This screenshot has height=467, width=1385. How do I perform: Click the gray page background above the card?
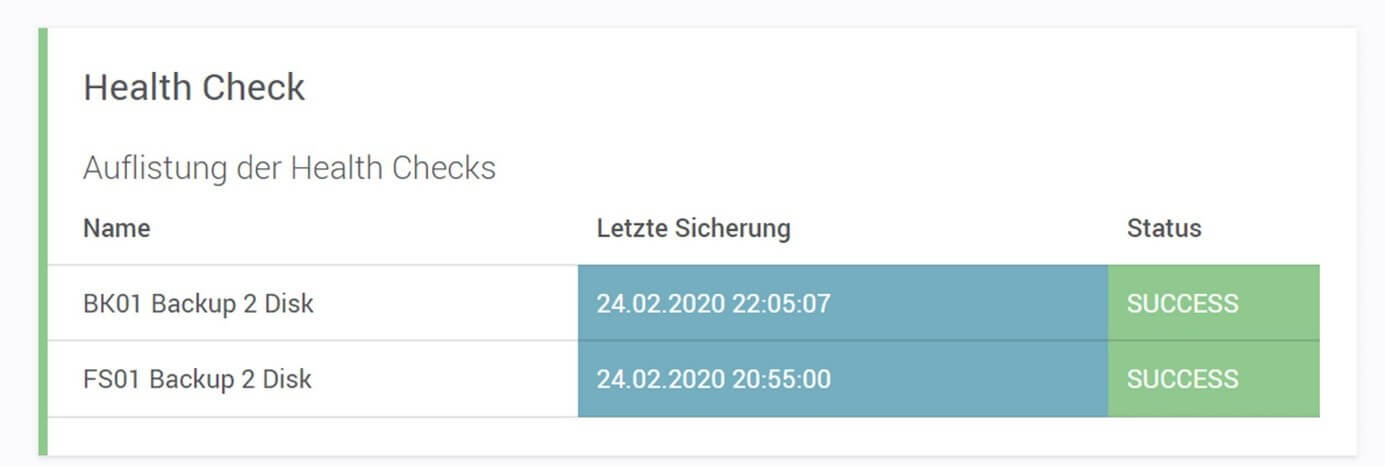pyautogui.click(x=690, y=12)
